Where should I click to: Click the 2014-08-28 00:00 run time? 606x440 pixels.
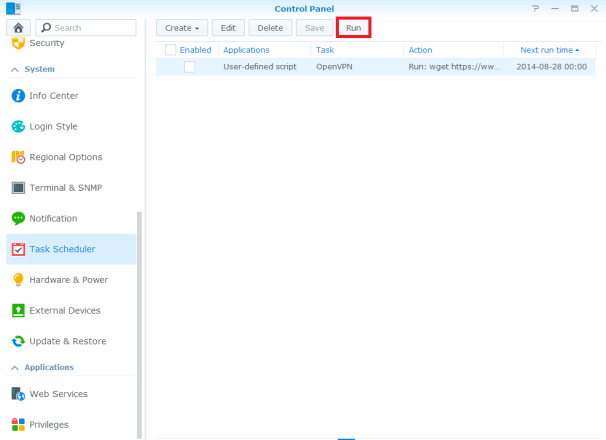point(552,67)
